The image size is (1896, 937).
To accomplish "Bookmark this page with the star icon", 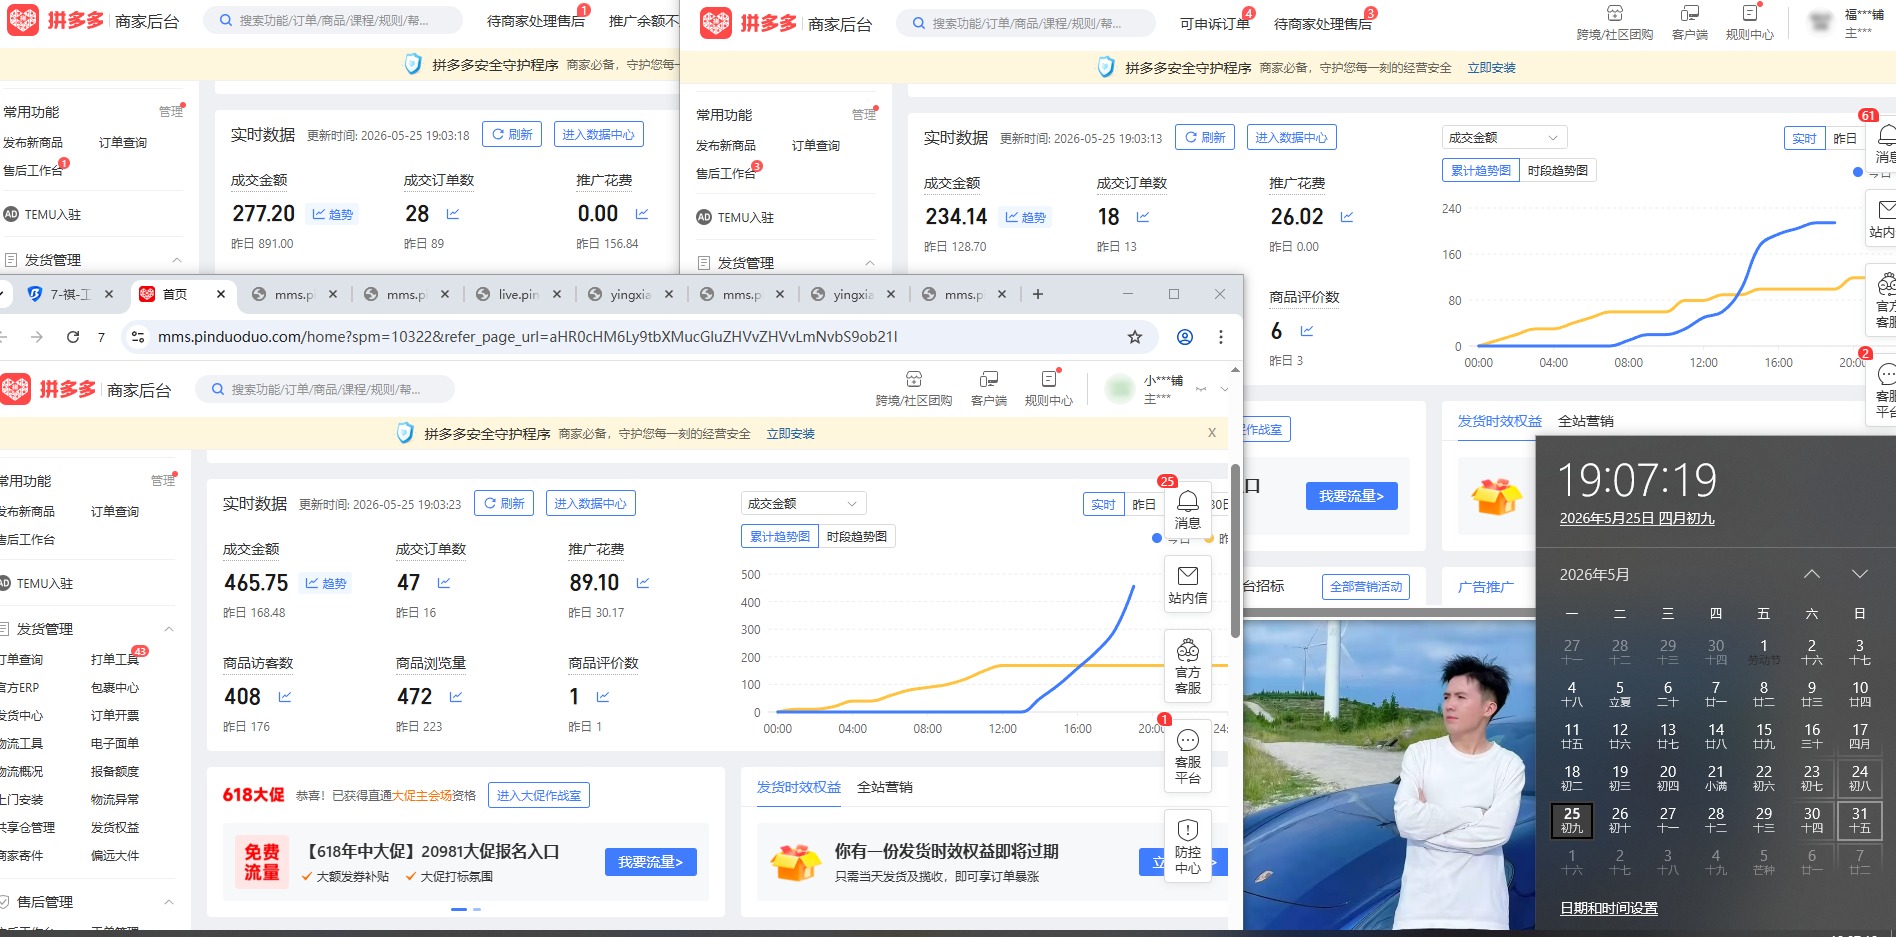I will (1134, 337).
